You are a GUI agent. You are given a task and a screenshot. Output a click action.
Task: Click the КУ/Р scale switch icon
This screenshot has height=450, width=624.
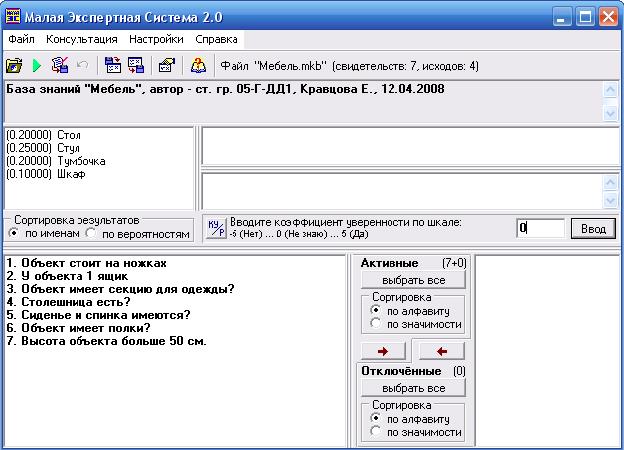pyautogui.click(x=216, y=228)
